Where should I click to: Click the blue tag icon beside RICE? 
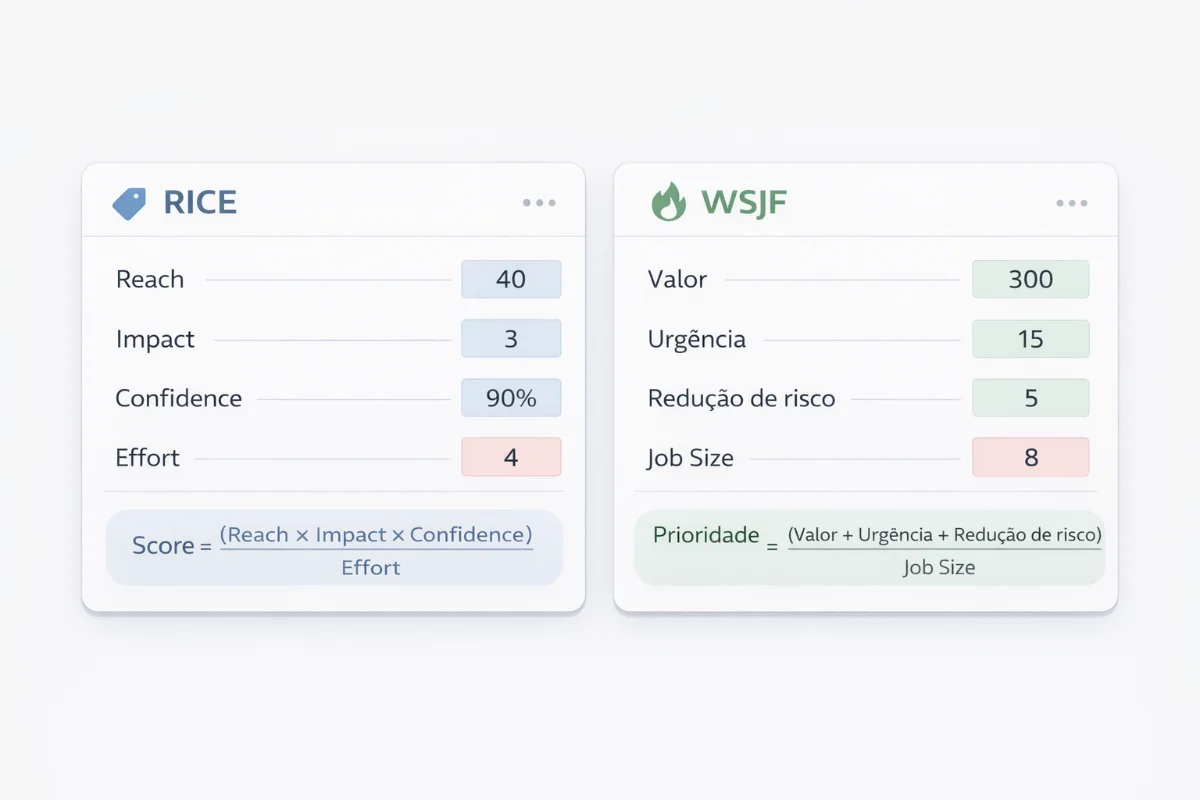pyautogui.click(x=129, y=203)
